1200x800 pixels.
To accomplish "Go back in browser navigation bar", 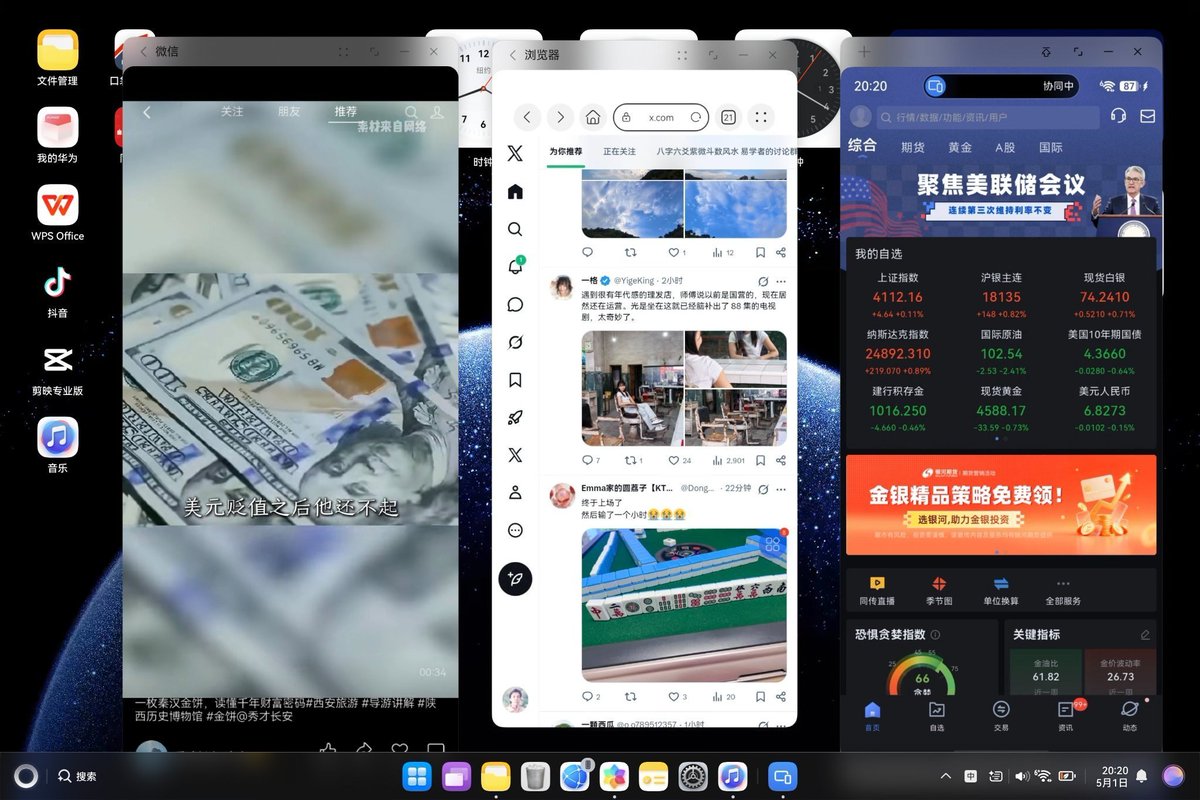I will pos(527,117).
